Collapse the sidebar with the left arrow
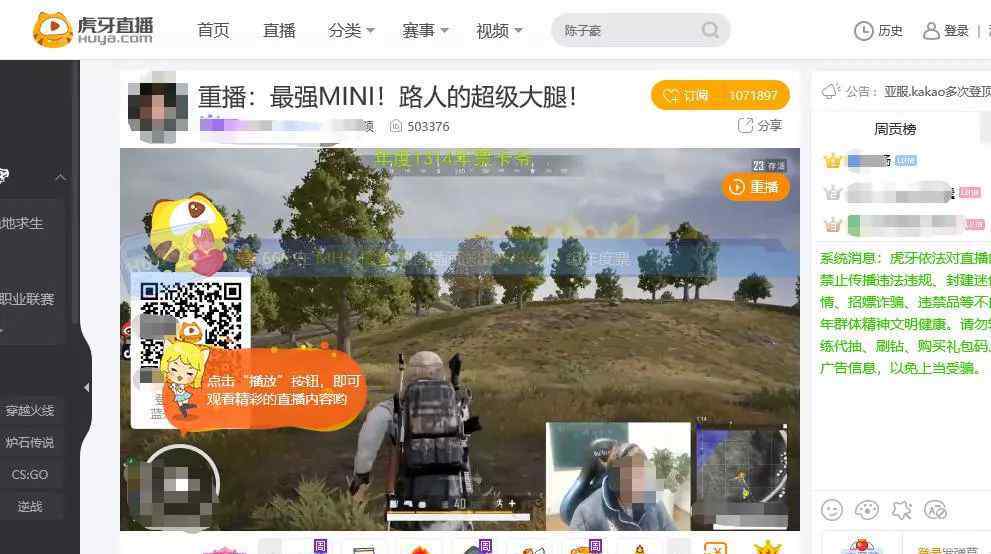Viewport: 991px width, 554px height. 87,387
